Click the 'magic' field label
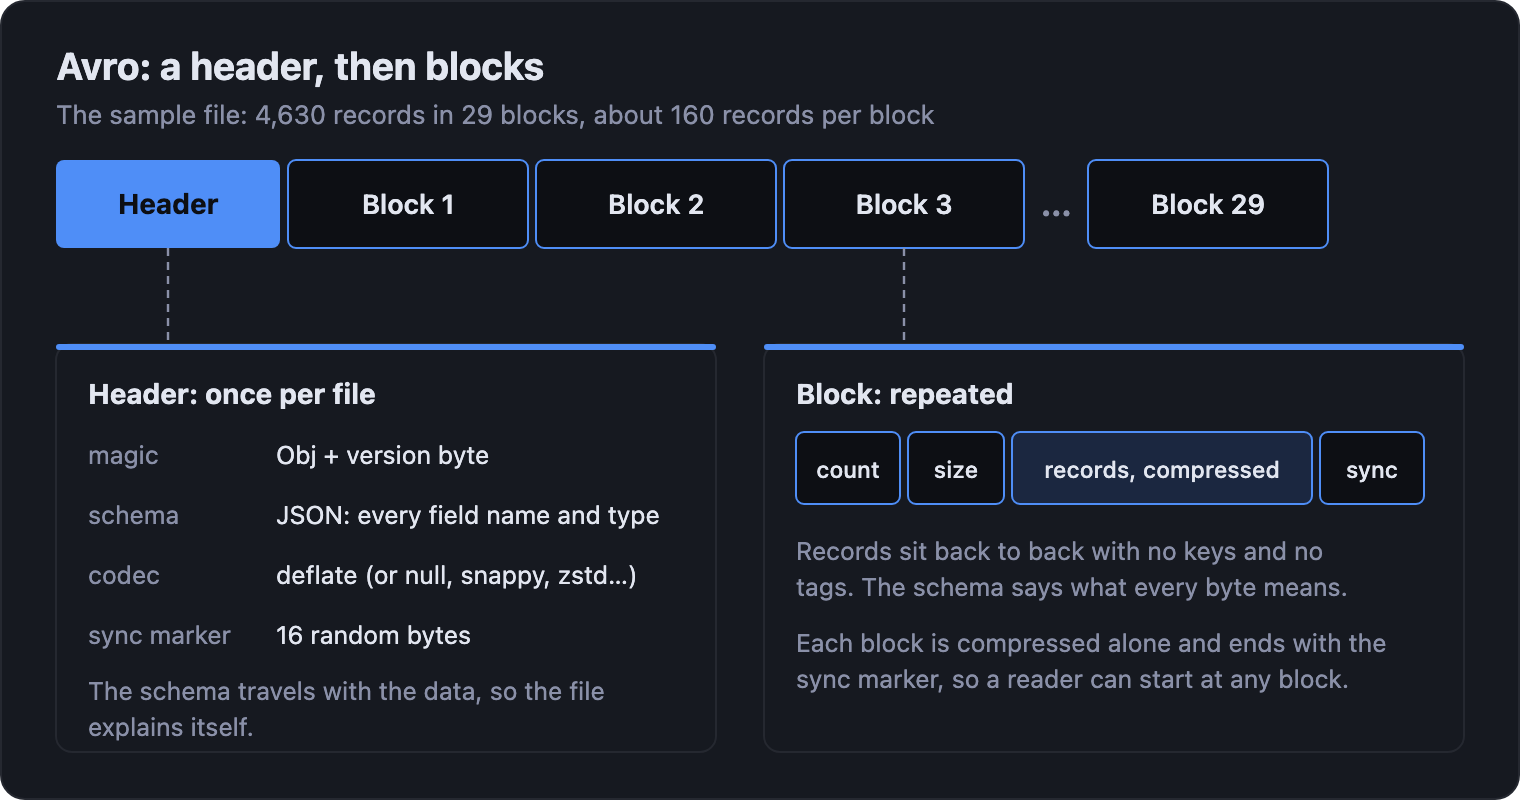 (x=123, y=456)
